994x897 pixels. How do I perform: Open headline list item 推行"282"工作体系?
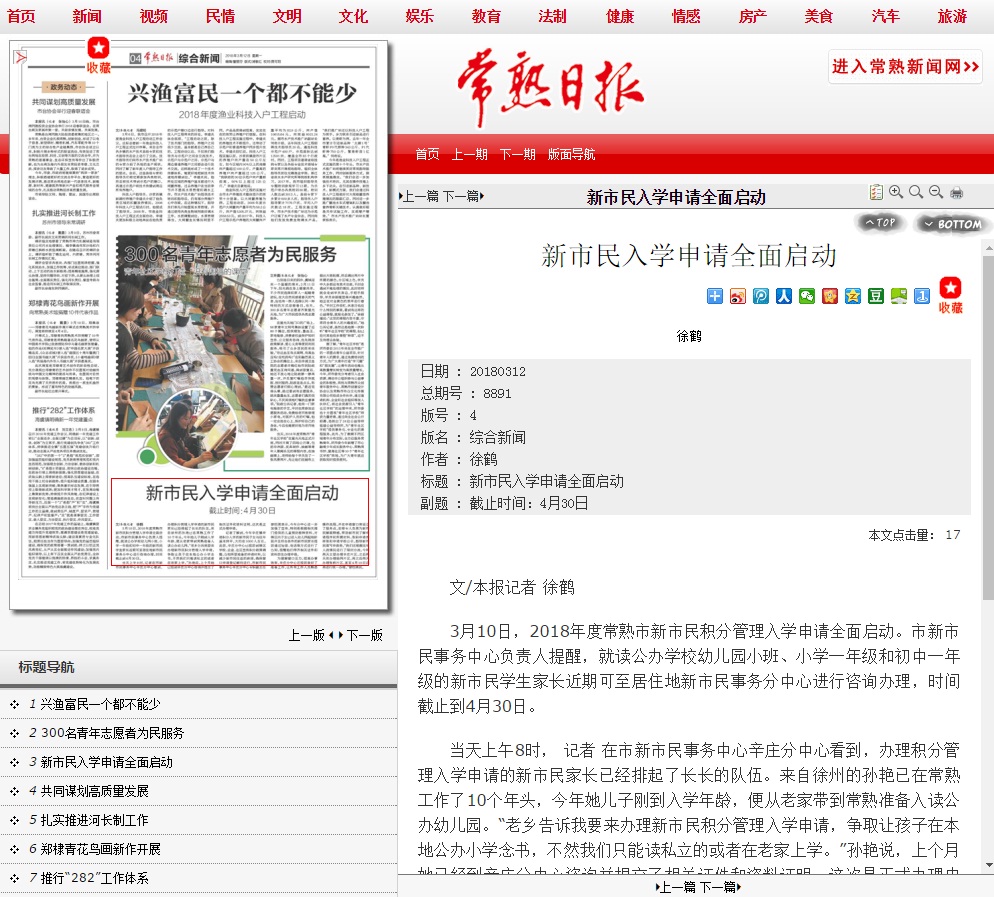(94, 878)
